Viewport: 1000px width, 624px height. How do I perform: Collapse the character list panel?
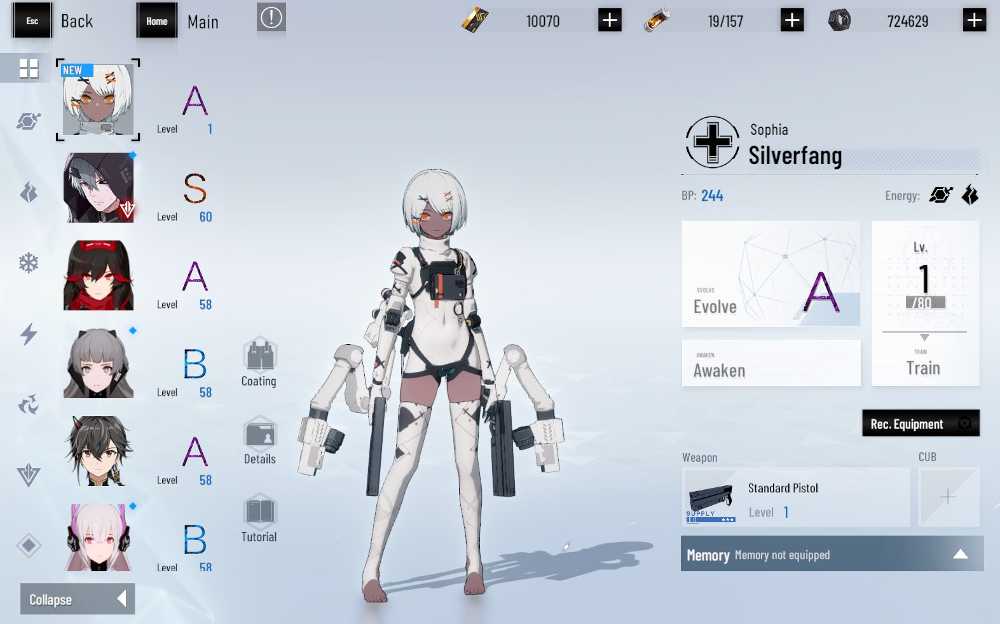78,598
